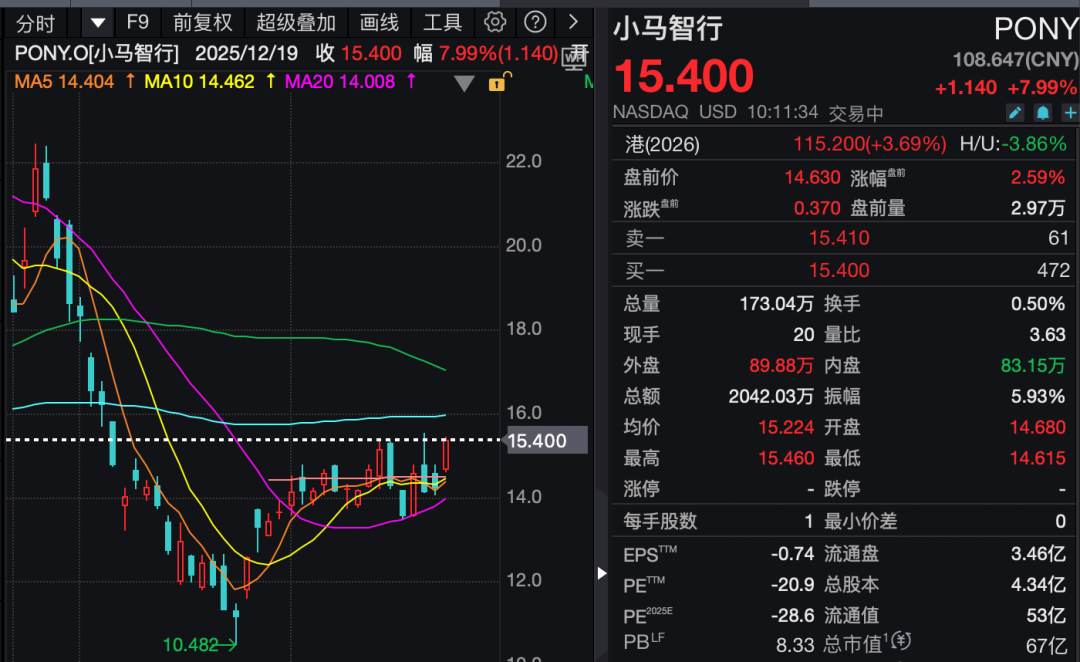Switch to 分时 intraday chart tab
The width and height of the screenshot is (1080, 662).
click(x=36, y=22)
